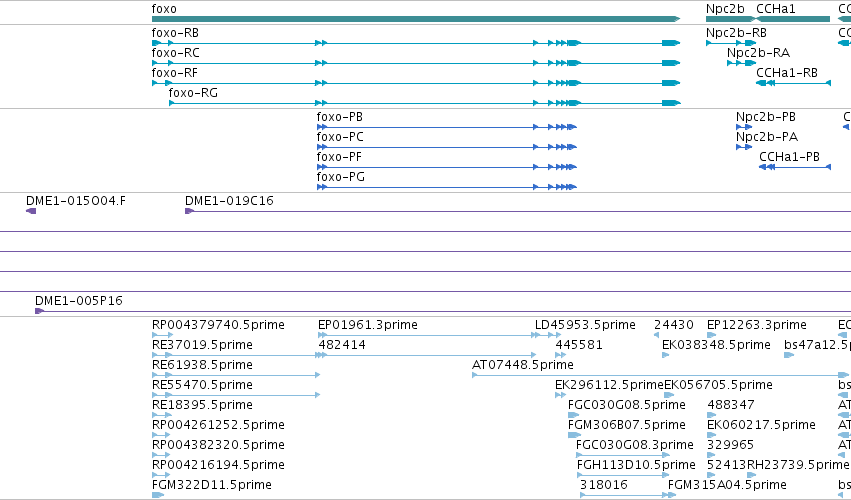
Task: Click the 24430 feature label
Action: click(x=674, y=325)
